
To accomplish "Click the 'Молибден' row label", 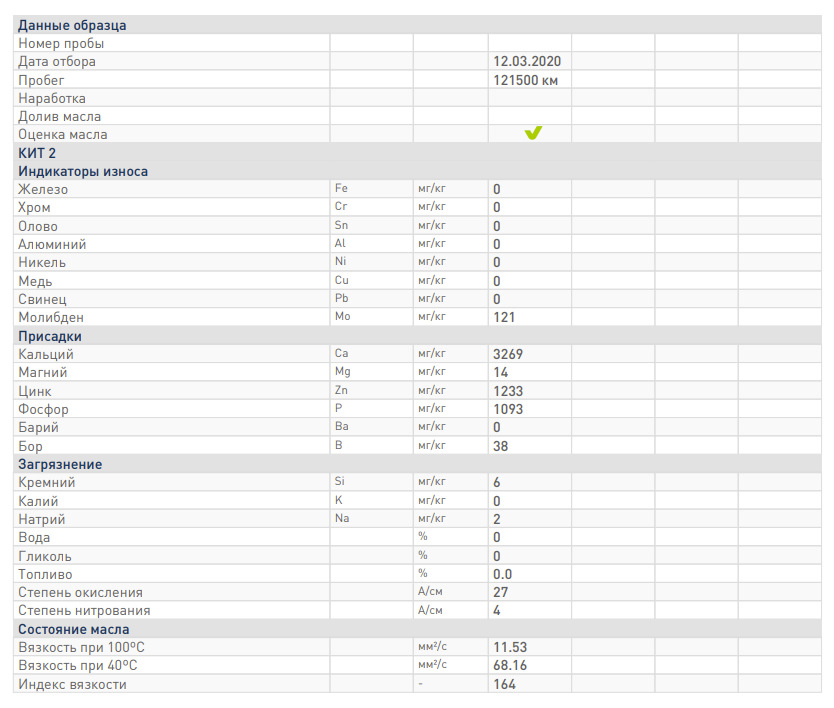I will (x=51, y=318).
